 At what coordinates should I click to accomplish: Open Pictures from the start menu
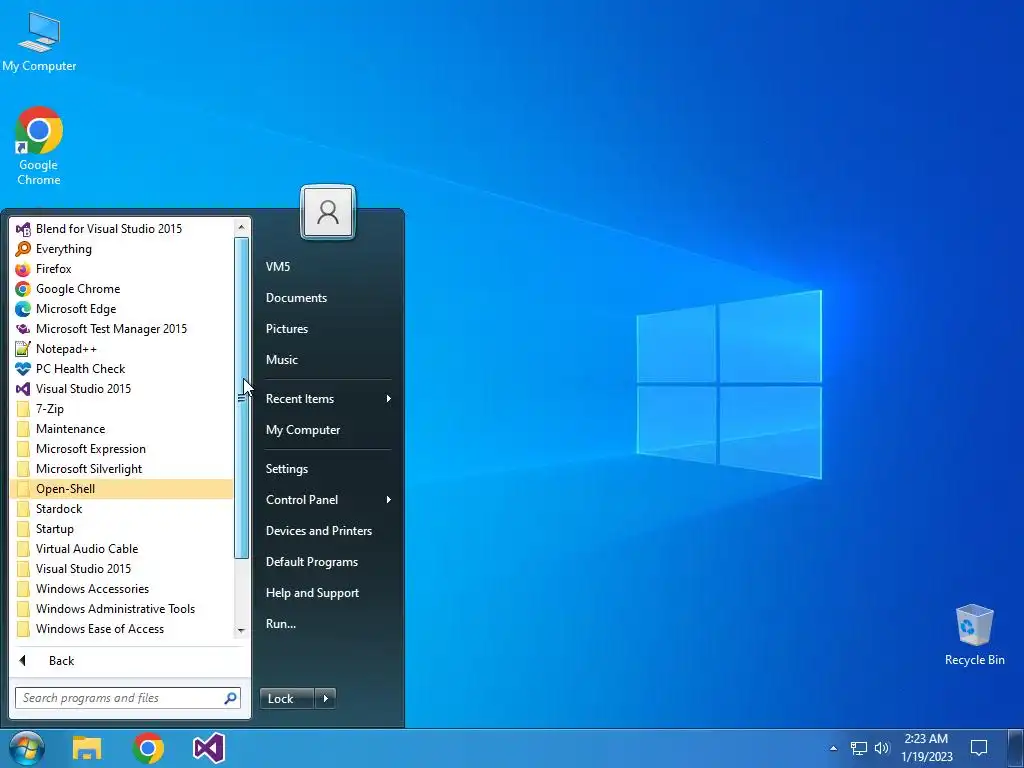pyautogui.click(x=328, y=328)
